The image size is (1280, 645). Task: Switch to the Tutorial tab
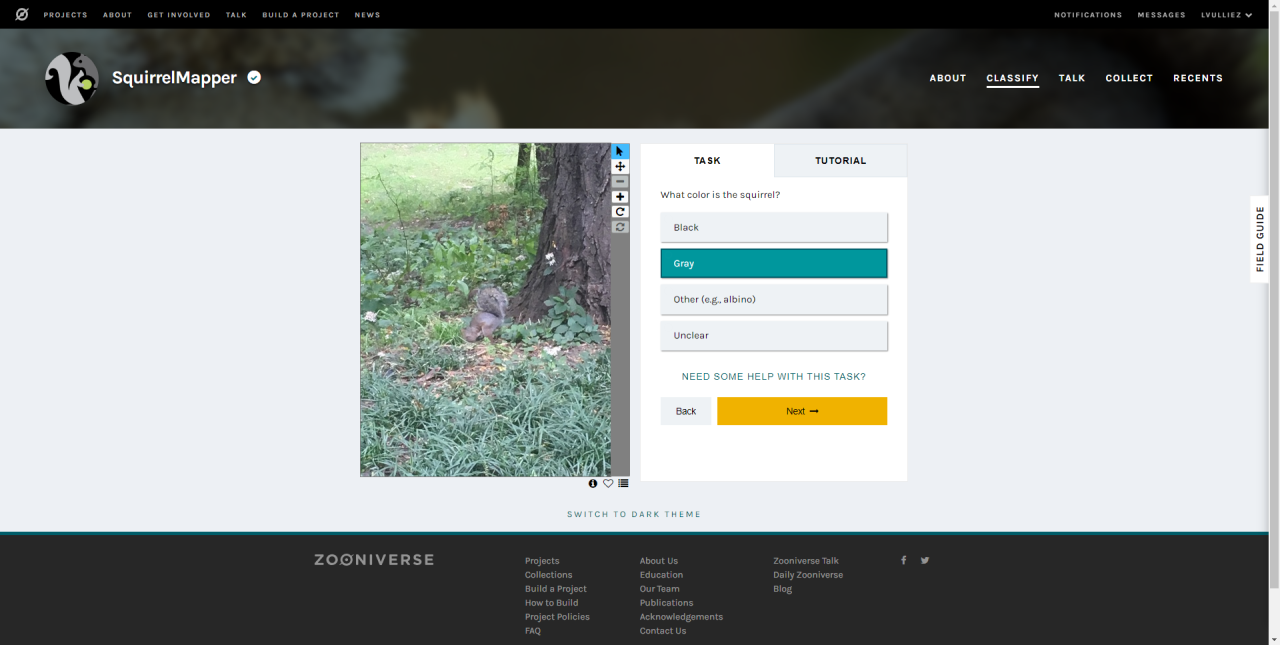(841, 160)
